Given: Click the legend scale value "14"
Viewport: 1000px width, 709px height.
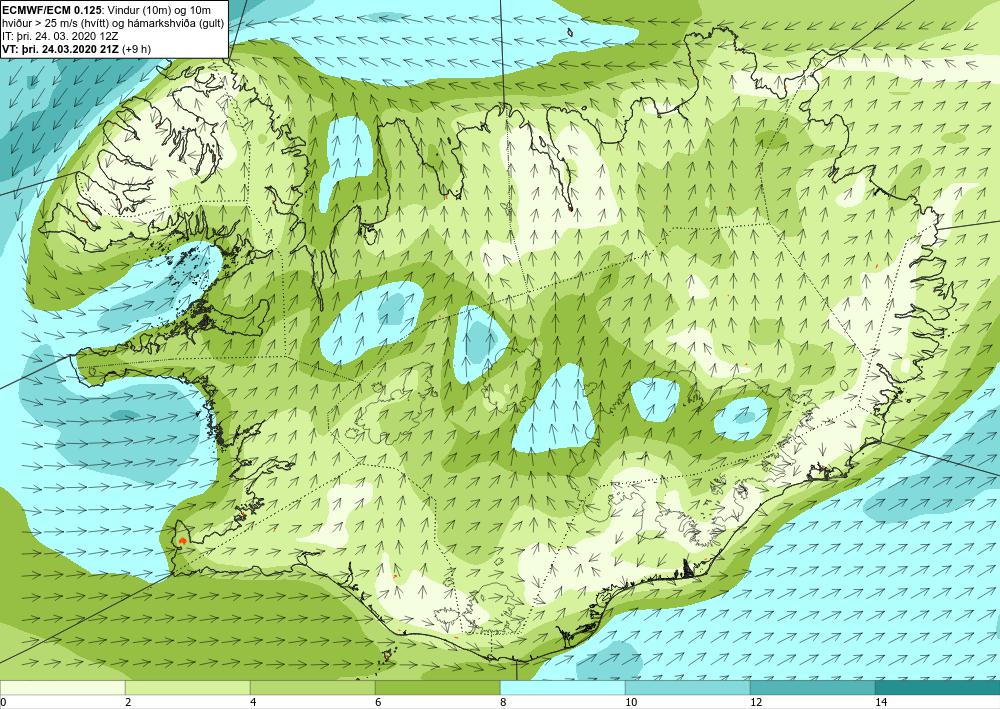Looking at the screenshot, I should (x=881, y=702).
